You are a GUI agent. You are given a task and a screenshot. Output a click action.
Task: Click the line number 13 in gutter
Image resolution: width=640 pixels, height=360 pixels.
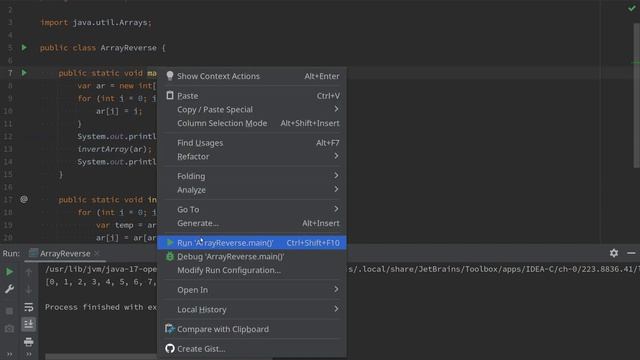point(8,149)
